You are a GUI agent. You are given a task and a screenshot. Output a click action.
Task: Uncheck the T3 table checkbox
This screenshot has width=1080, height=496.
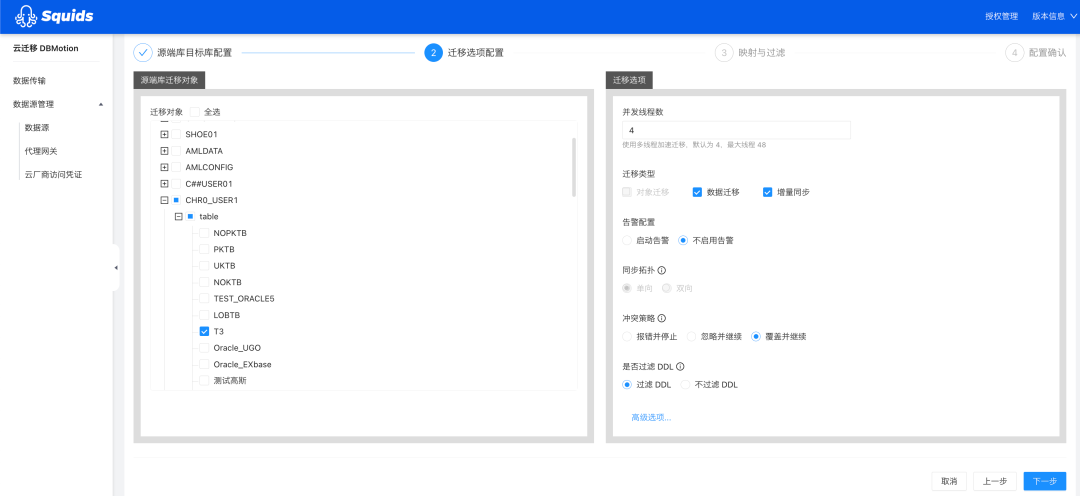205,331
